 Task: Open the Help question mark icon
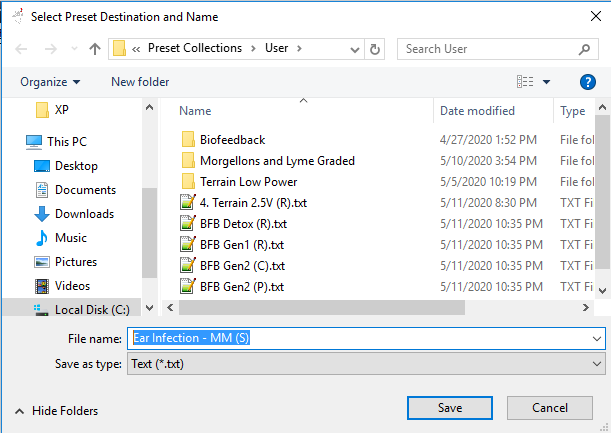(588, 82)
